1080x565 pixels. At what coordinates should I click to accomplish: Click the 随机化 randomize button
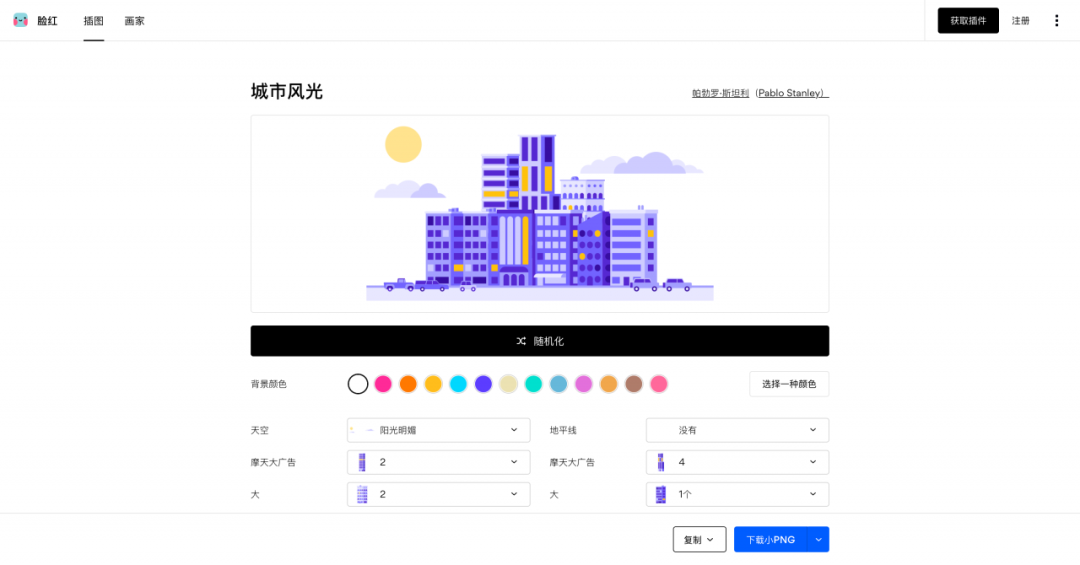(540, 341)
